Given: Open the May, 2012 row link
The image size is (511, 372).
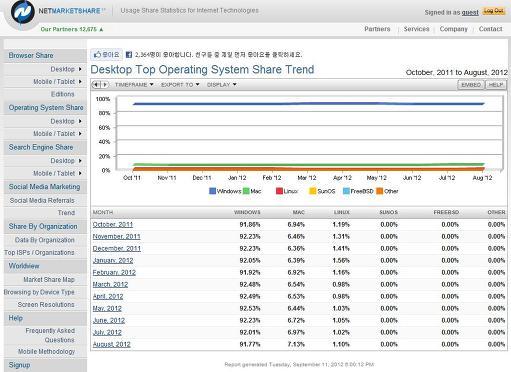Looking at the screenshot, I should point(107,308).
